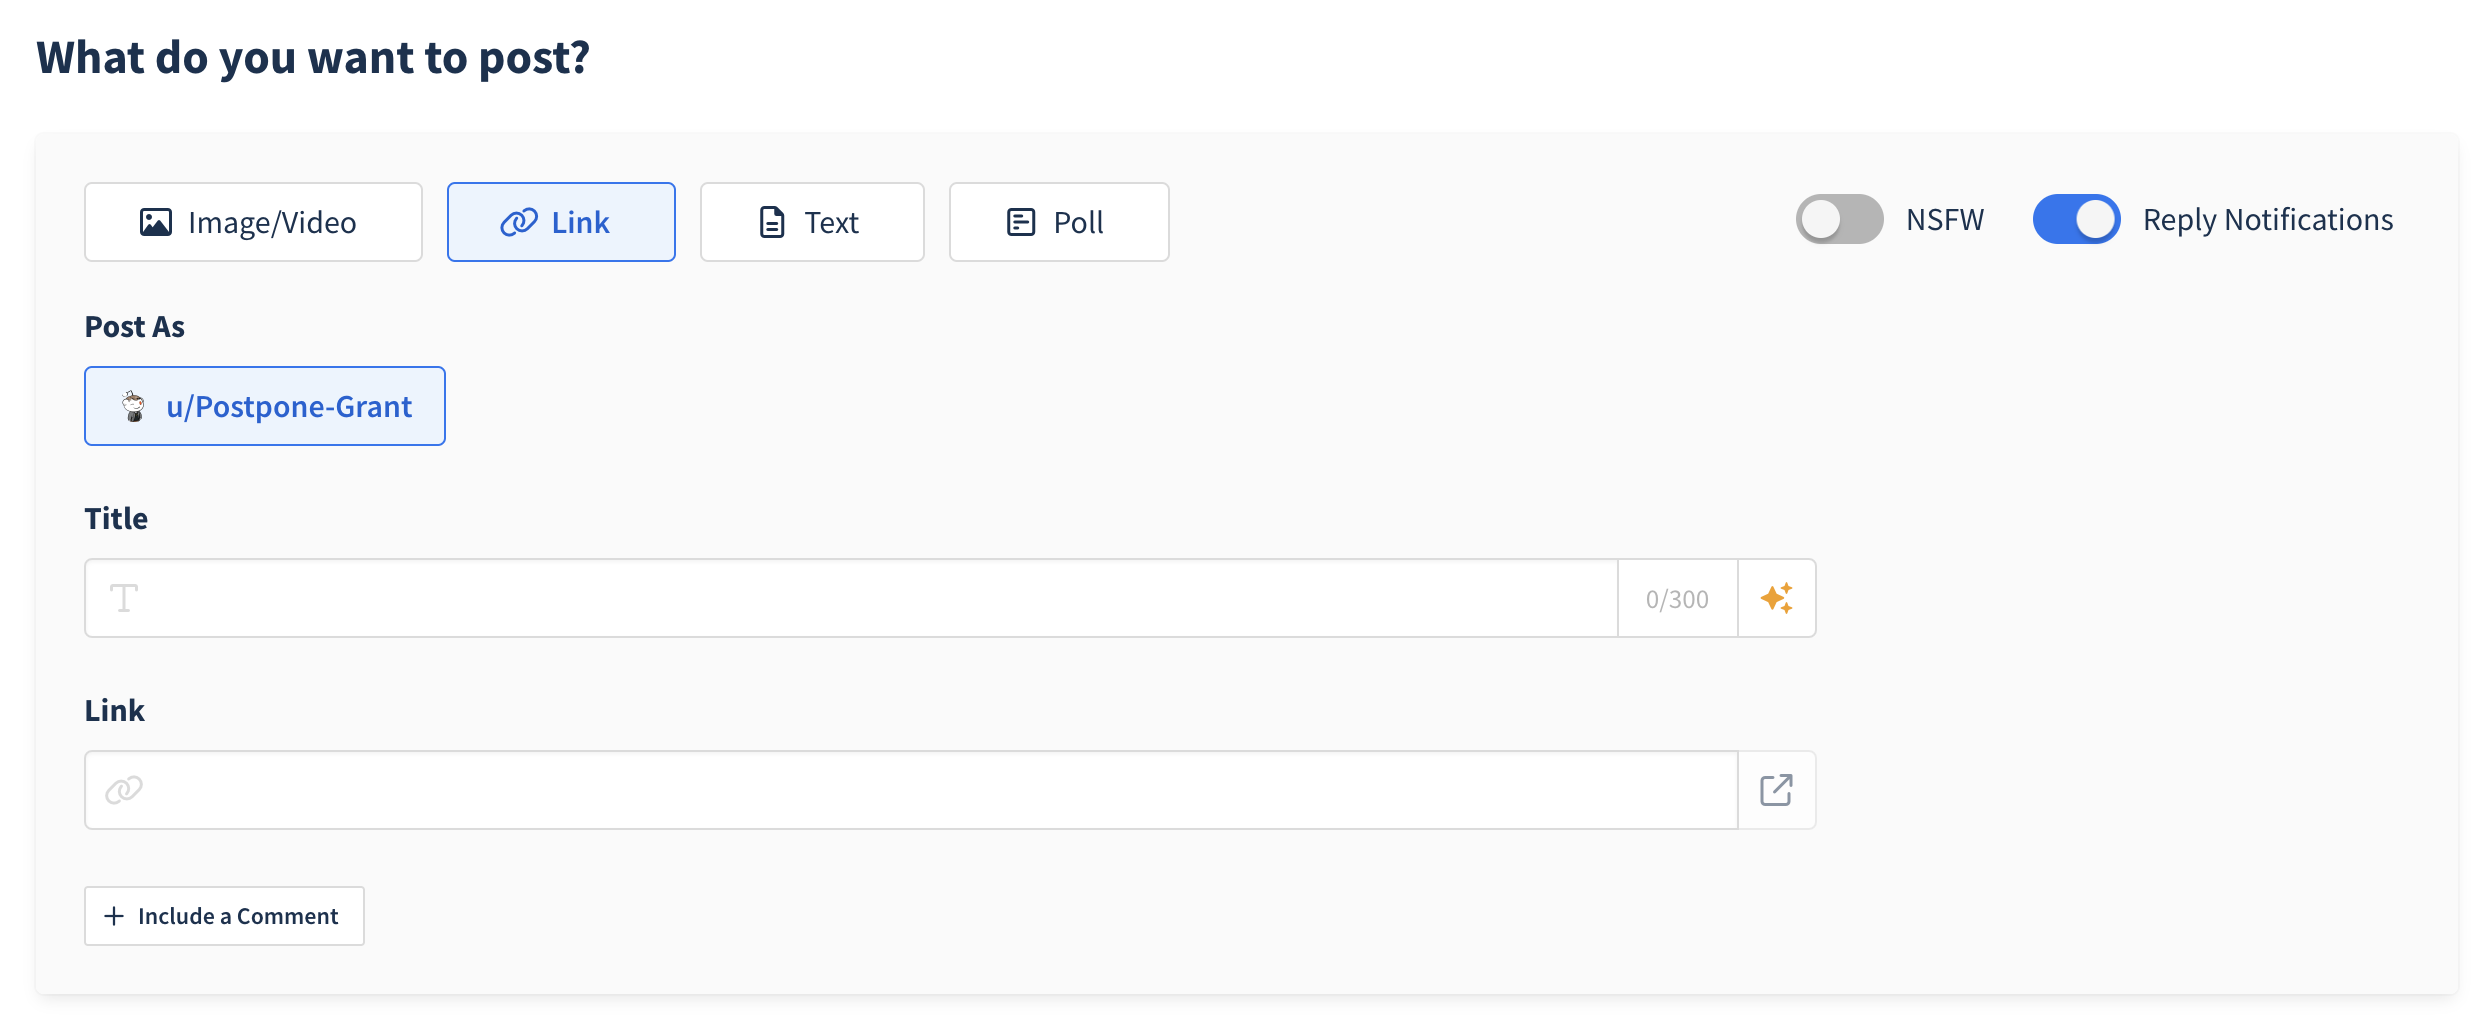Click the Reddit avatar for u/Postpone-Grant
The height and width of the screenshot is (1030, 2492).
coord(133,406)
